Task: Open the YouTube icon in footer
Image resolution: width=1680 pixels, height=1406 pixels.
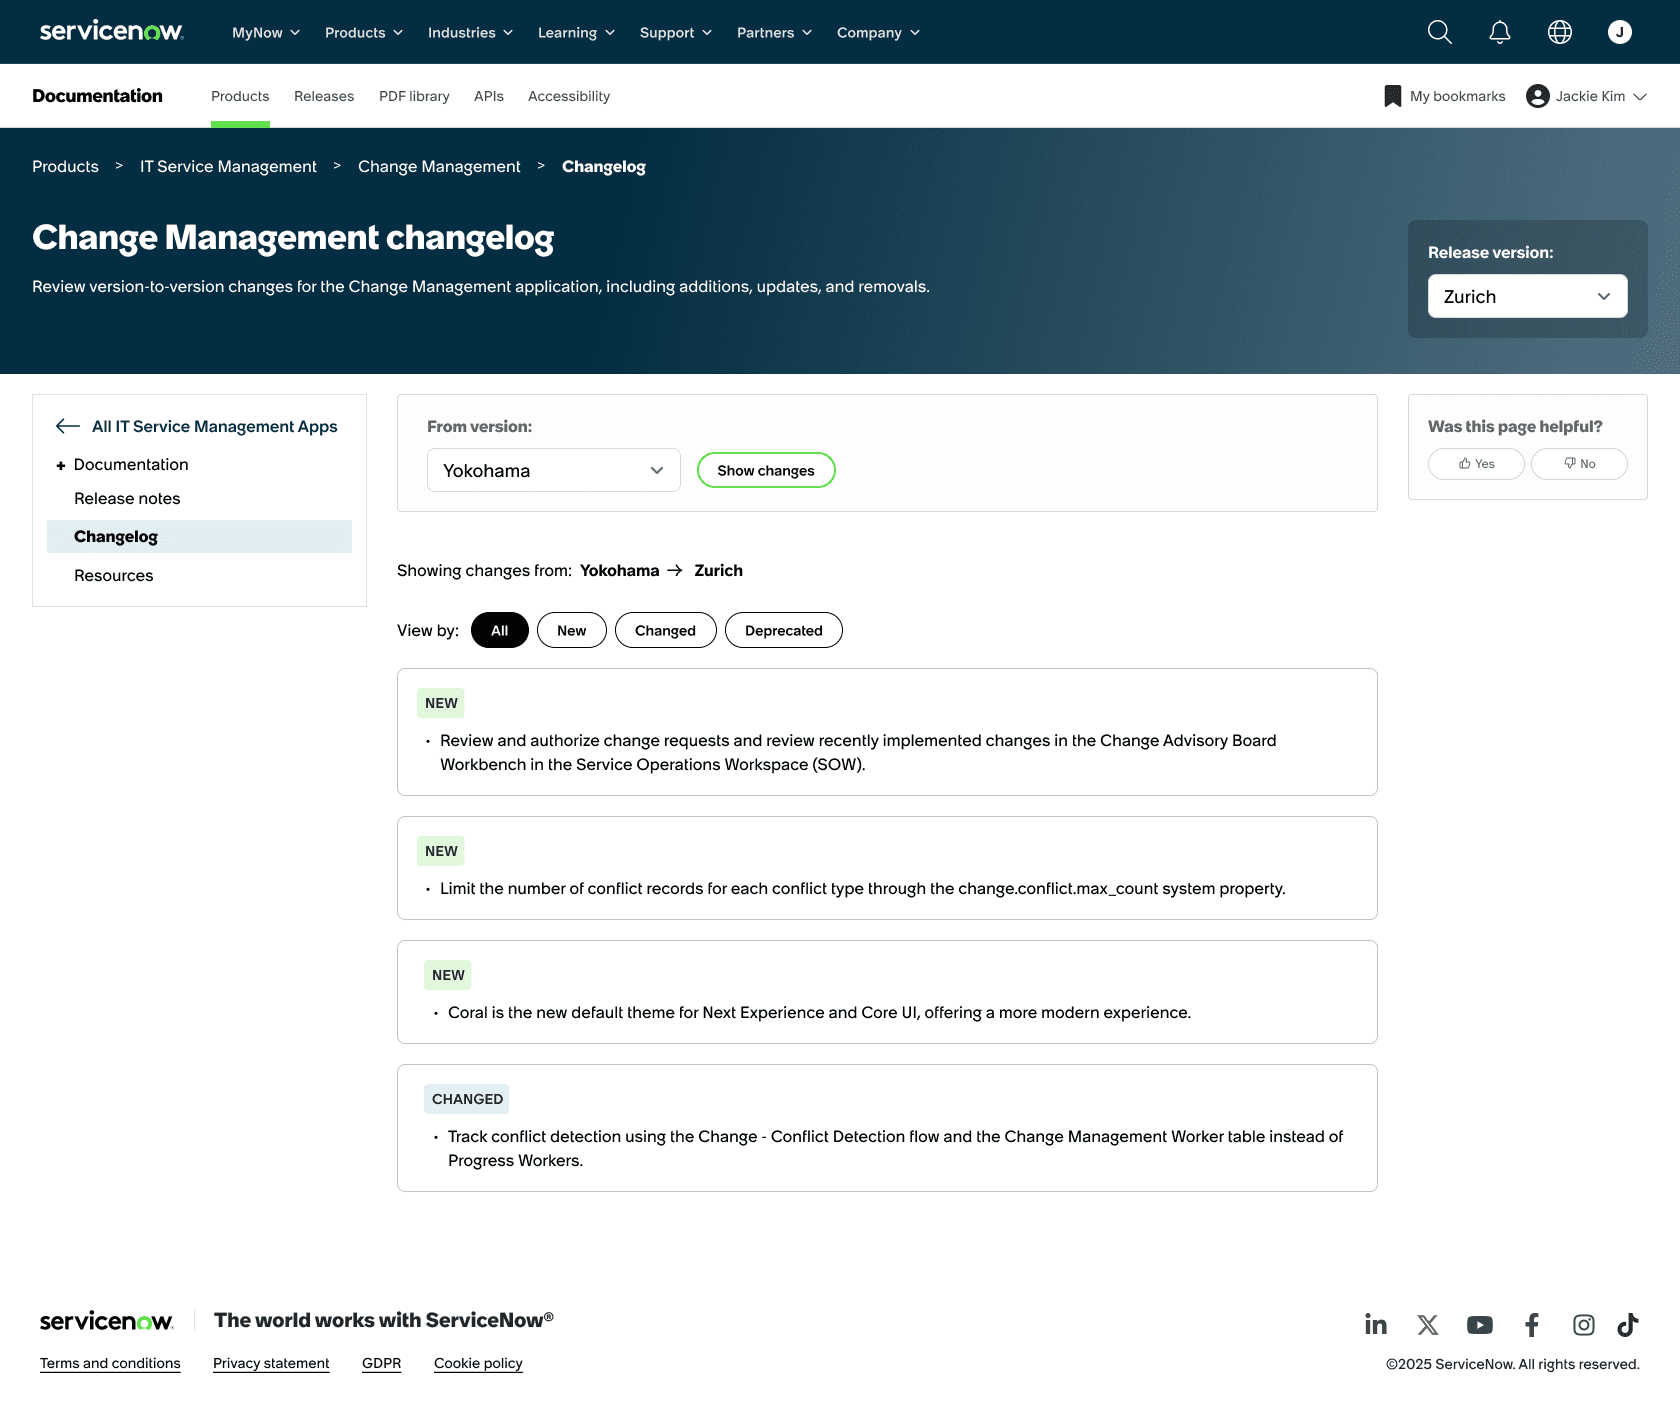Action: (1480, 1325)
